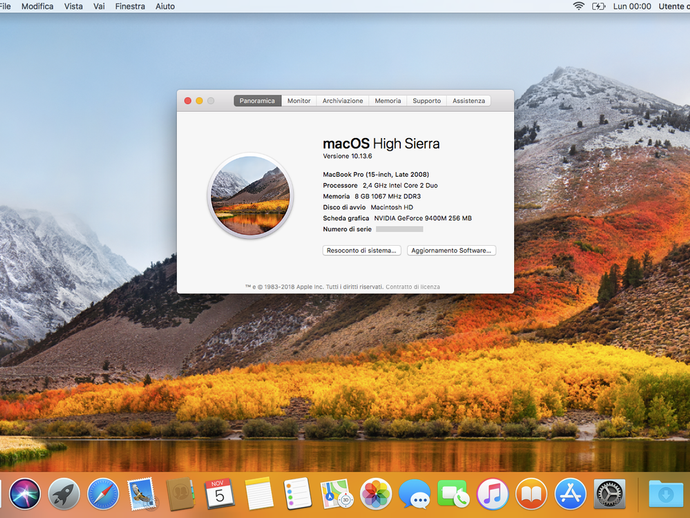
Task: Click MacBook Pro (15-inch, Late 2008) text
Action: click(376, 174)
